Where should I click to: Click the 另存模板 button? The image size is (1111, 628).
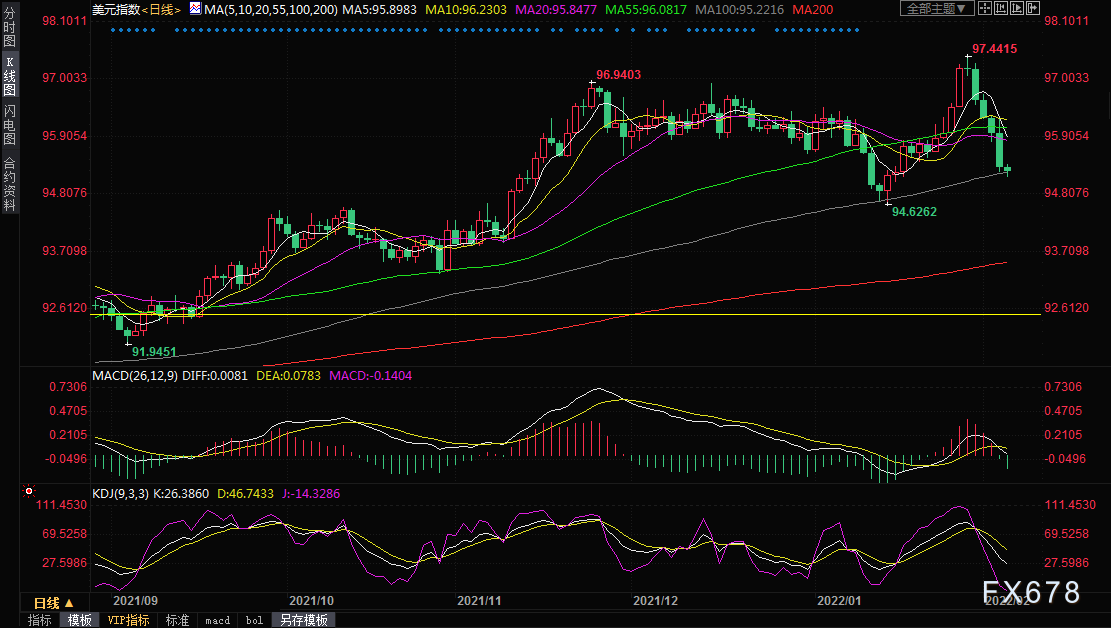pyautogui.click(x=303, y=620)
